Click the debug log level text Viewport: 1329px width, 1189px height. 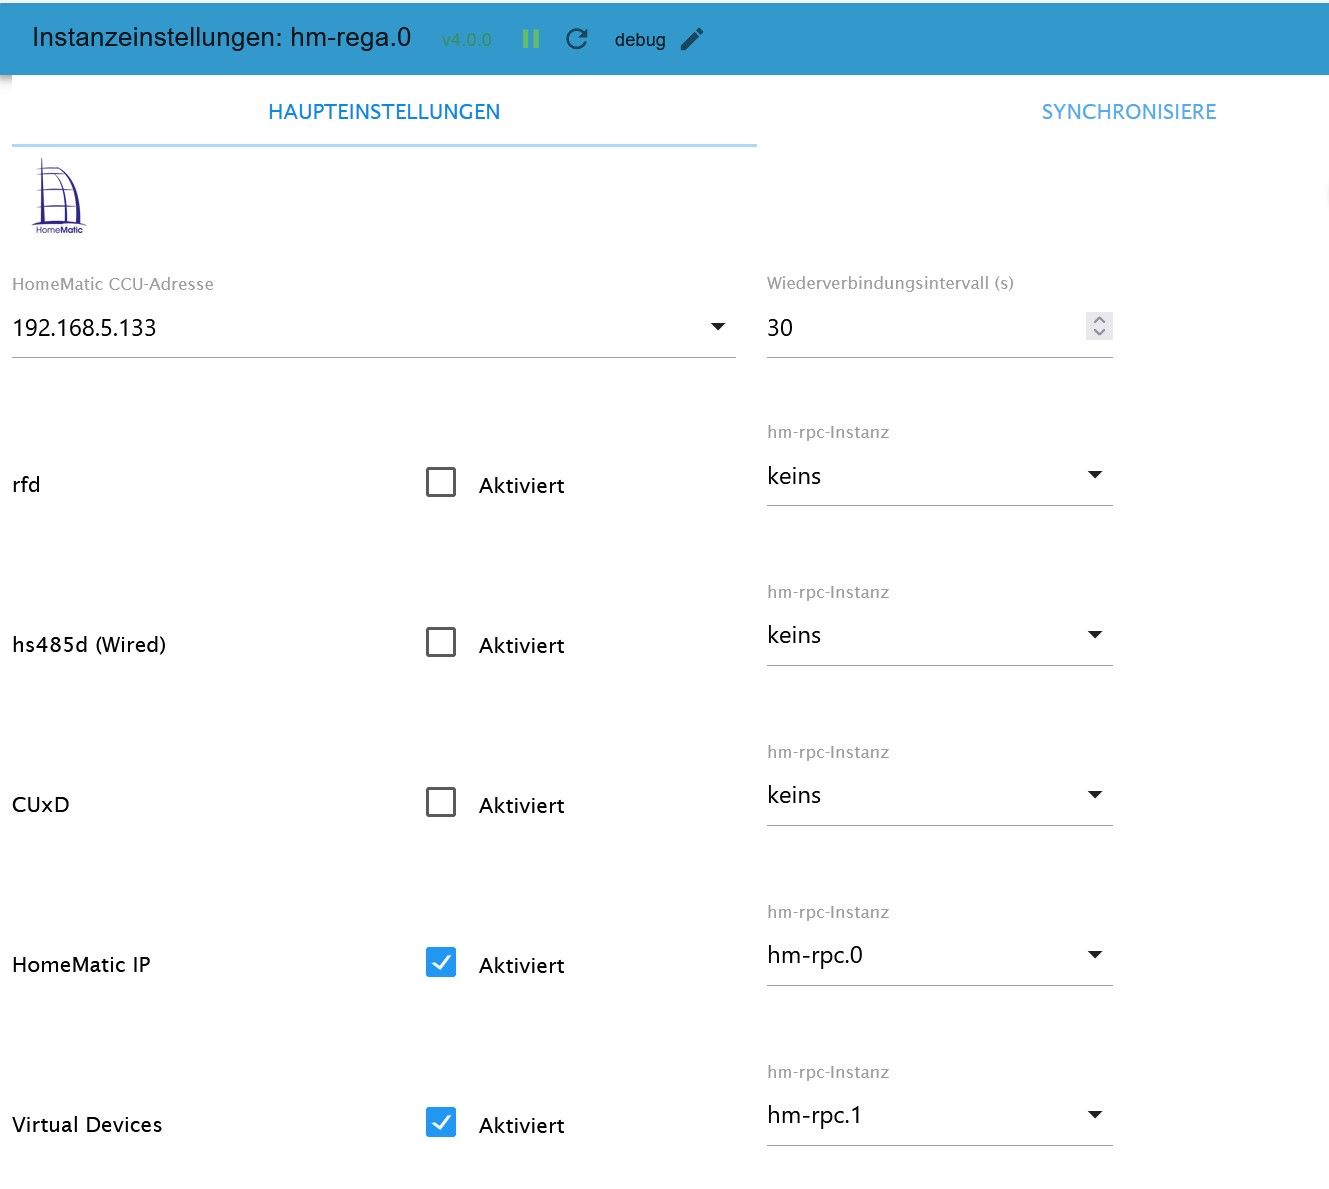640,40
